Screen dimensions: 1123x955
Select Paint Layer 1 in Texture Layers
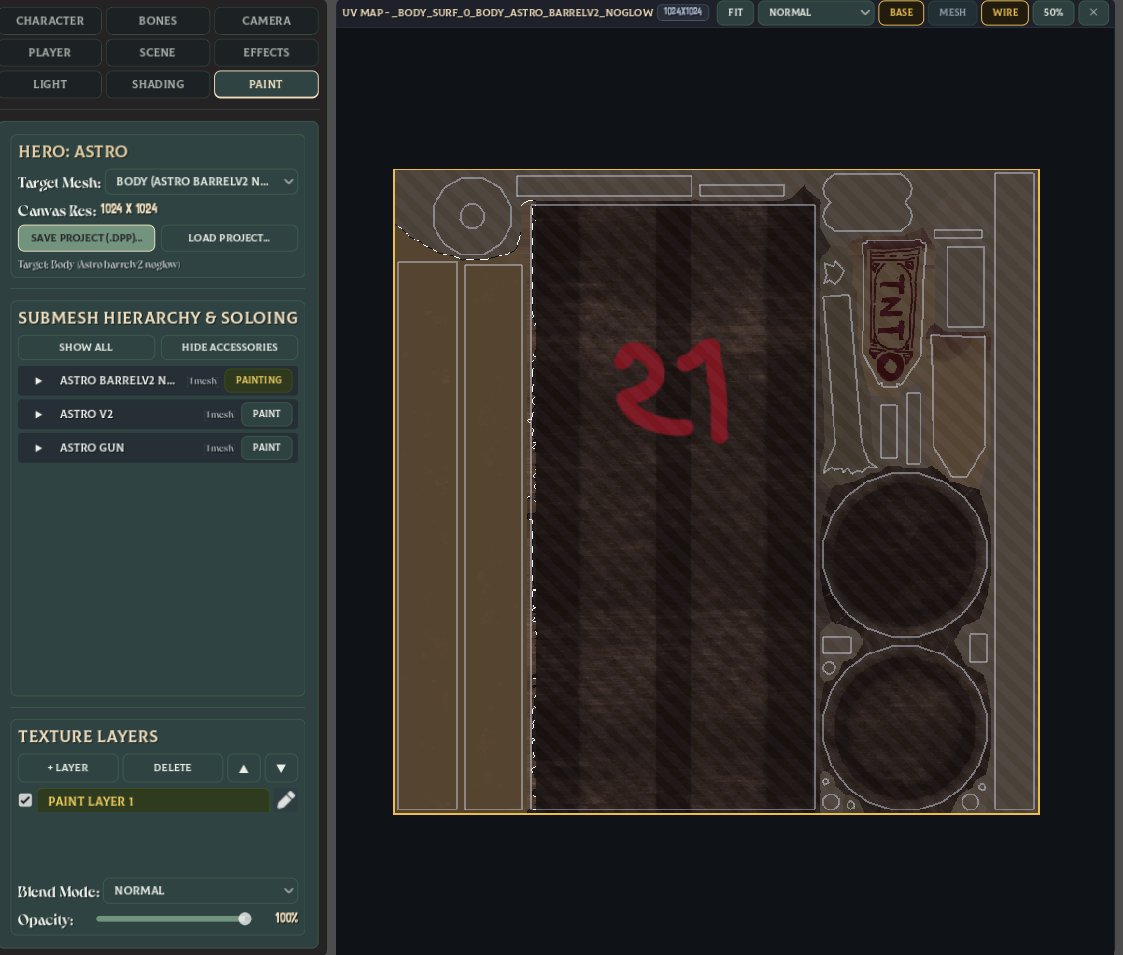click(153, 801)
